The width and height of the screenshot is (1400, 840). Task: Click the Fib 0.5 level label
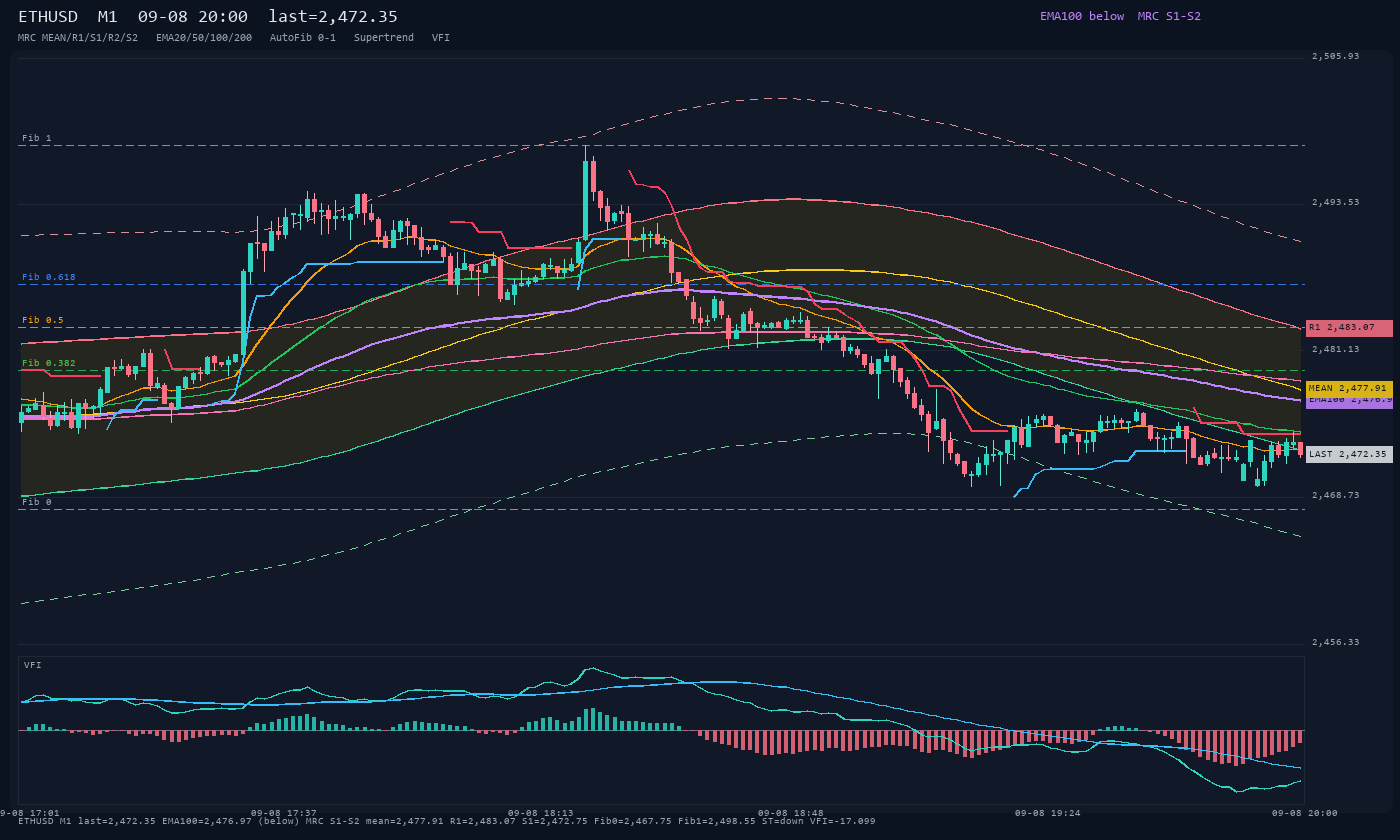click(x=43, y=320)
